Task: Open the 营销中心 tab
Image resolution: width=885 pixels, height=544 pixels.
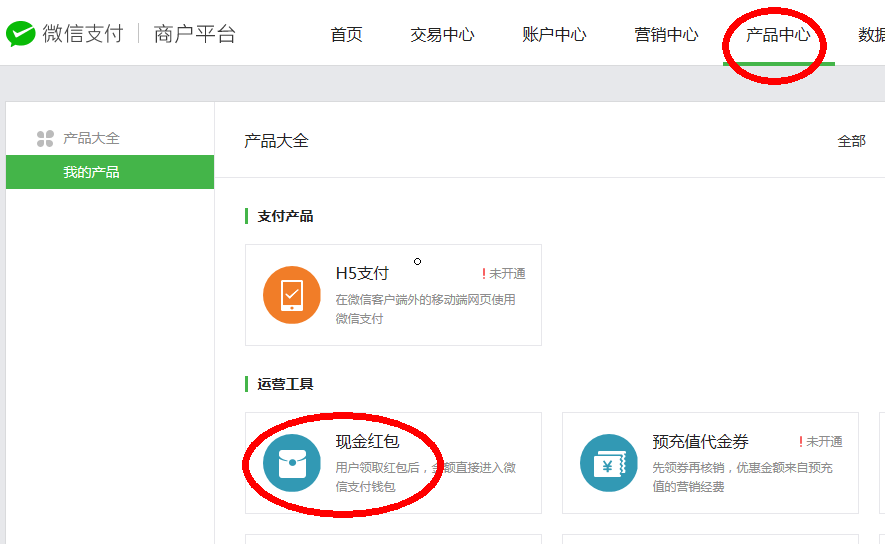Action: click(666, 35)
